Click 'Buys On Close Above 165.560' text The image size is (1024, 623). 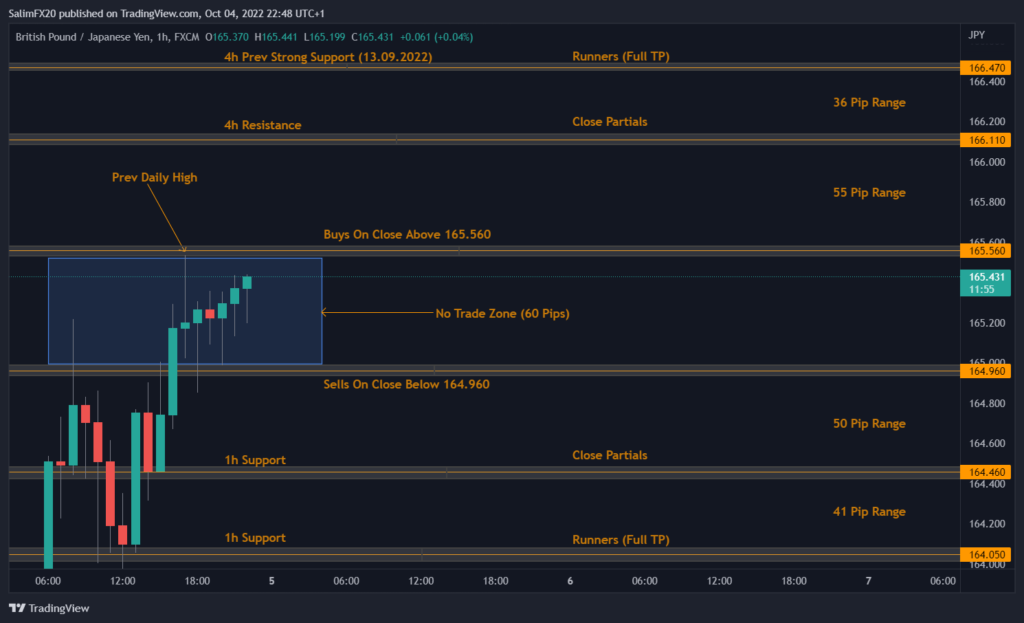[406, 234]
